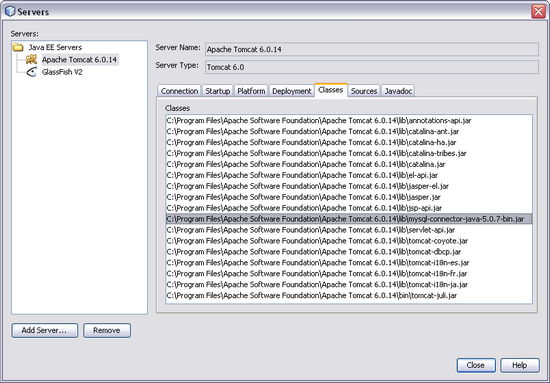Viewport: 550px width, 383px height.
Task: Open the Platform tab
Action: click(251, 91)
